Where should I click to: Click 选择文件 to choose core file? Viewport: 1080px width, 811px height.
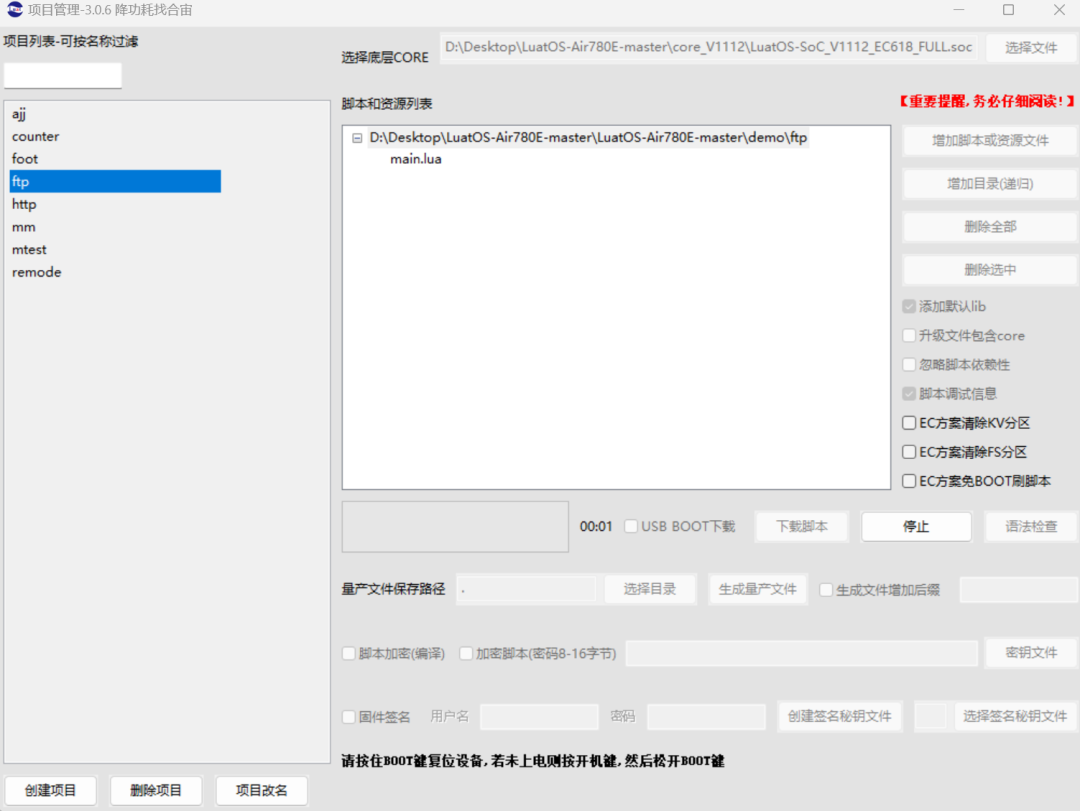(1030, 48)
